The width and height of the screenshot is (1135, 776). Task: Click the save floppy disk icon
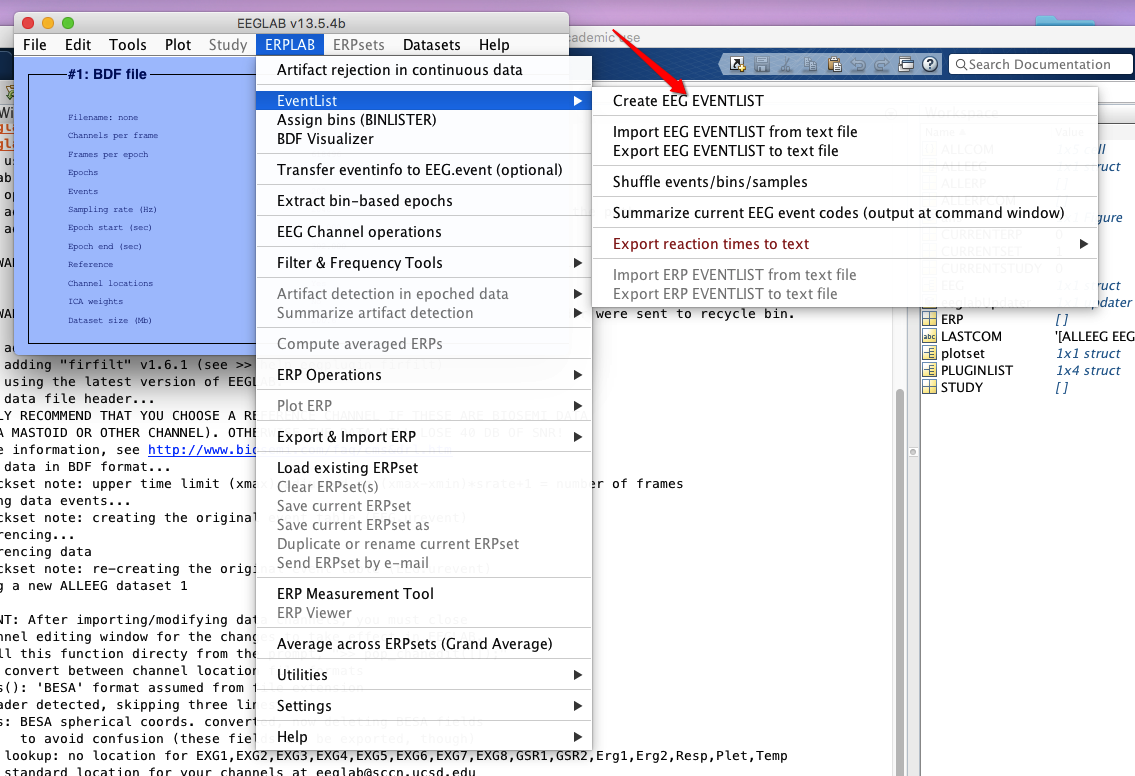click(761, 64)
